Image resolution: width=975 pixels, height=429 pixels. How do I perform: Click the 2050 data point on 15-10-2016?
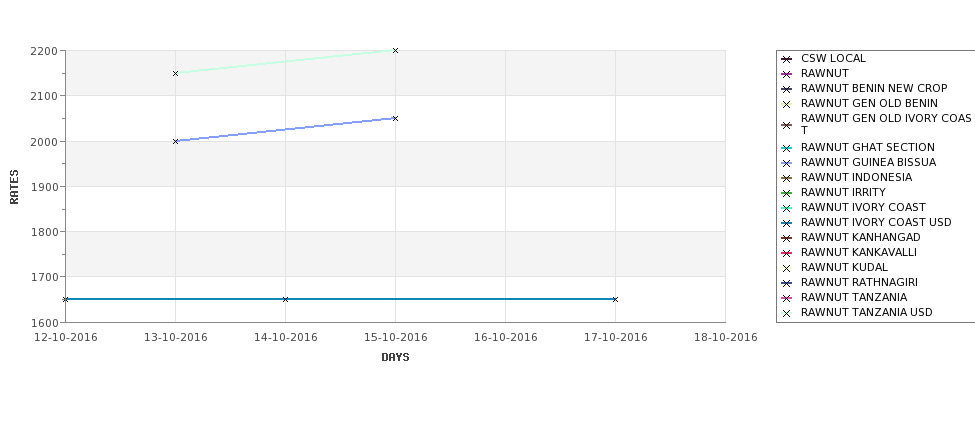395,118
